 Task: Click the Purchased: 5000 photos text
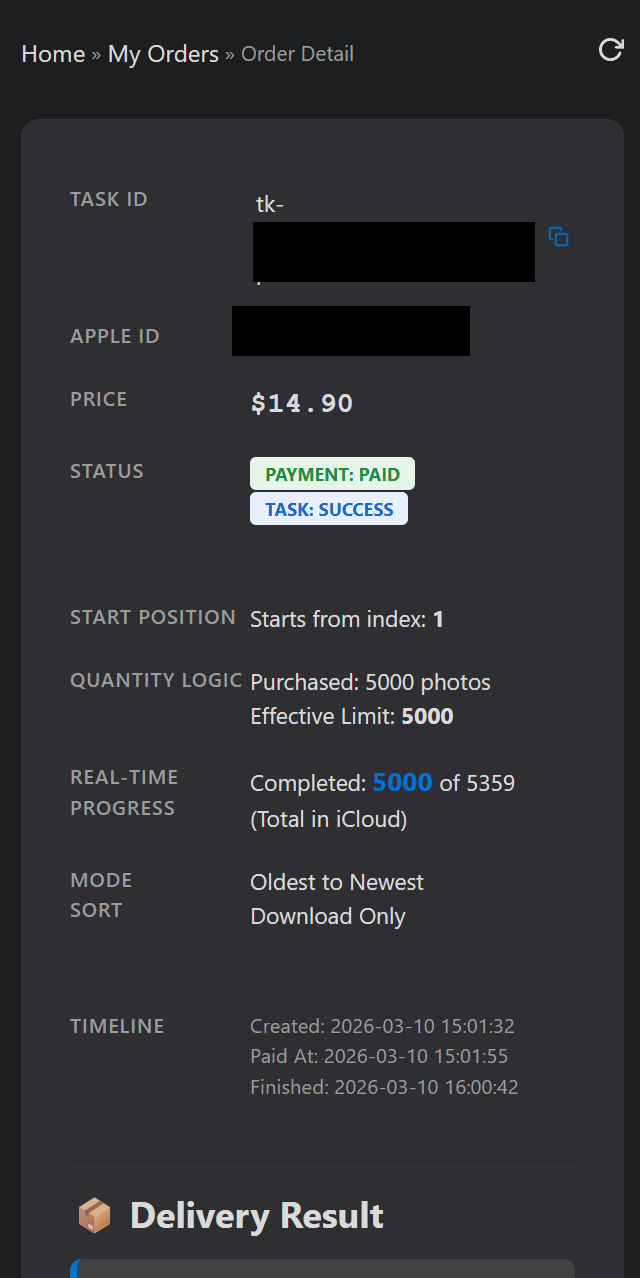pyautogui.click(x=370, y=682)
